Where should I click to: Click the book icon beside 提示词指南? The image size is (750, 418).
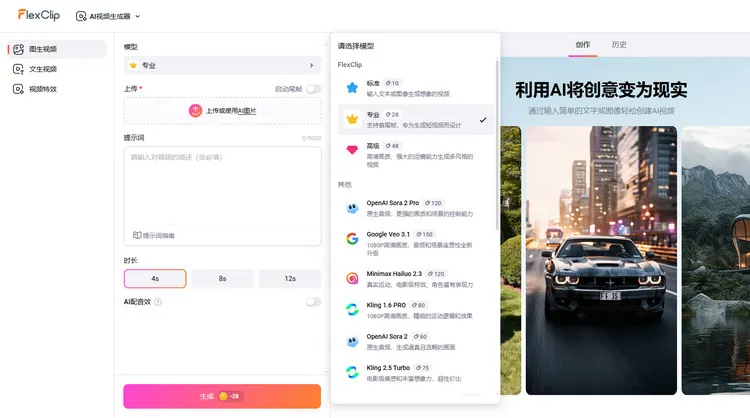pos(137,235)
